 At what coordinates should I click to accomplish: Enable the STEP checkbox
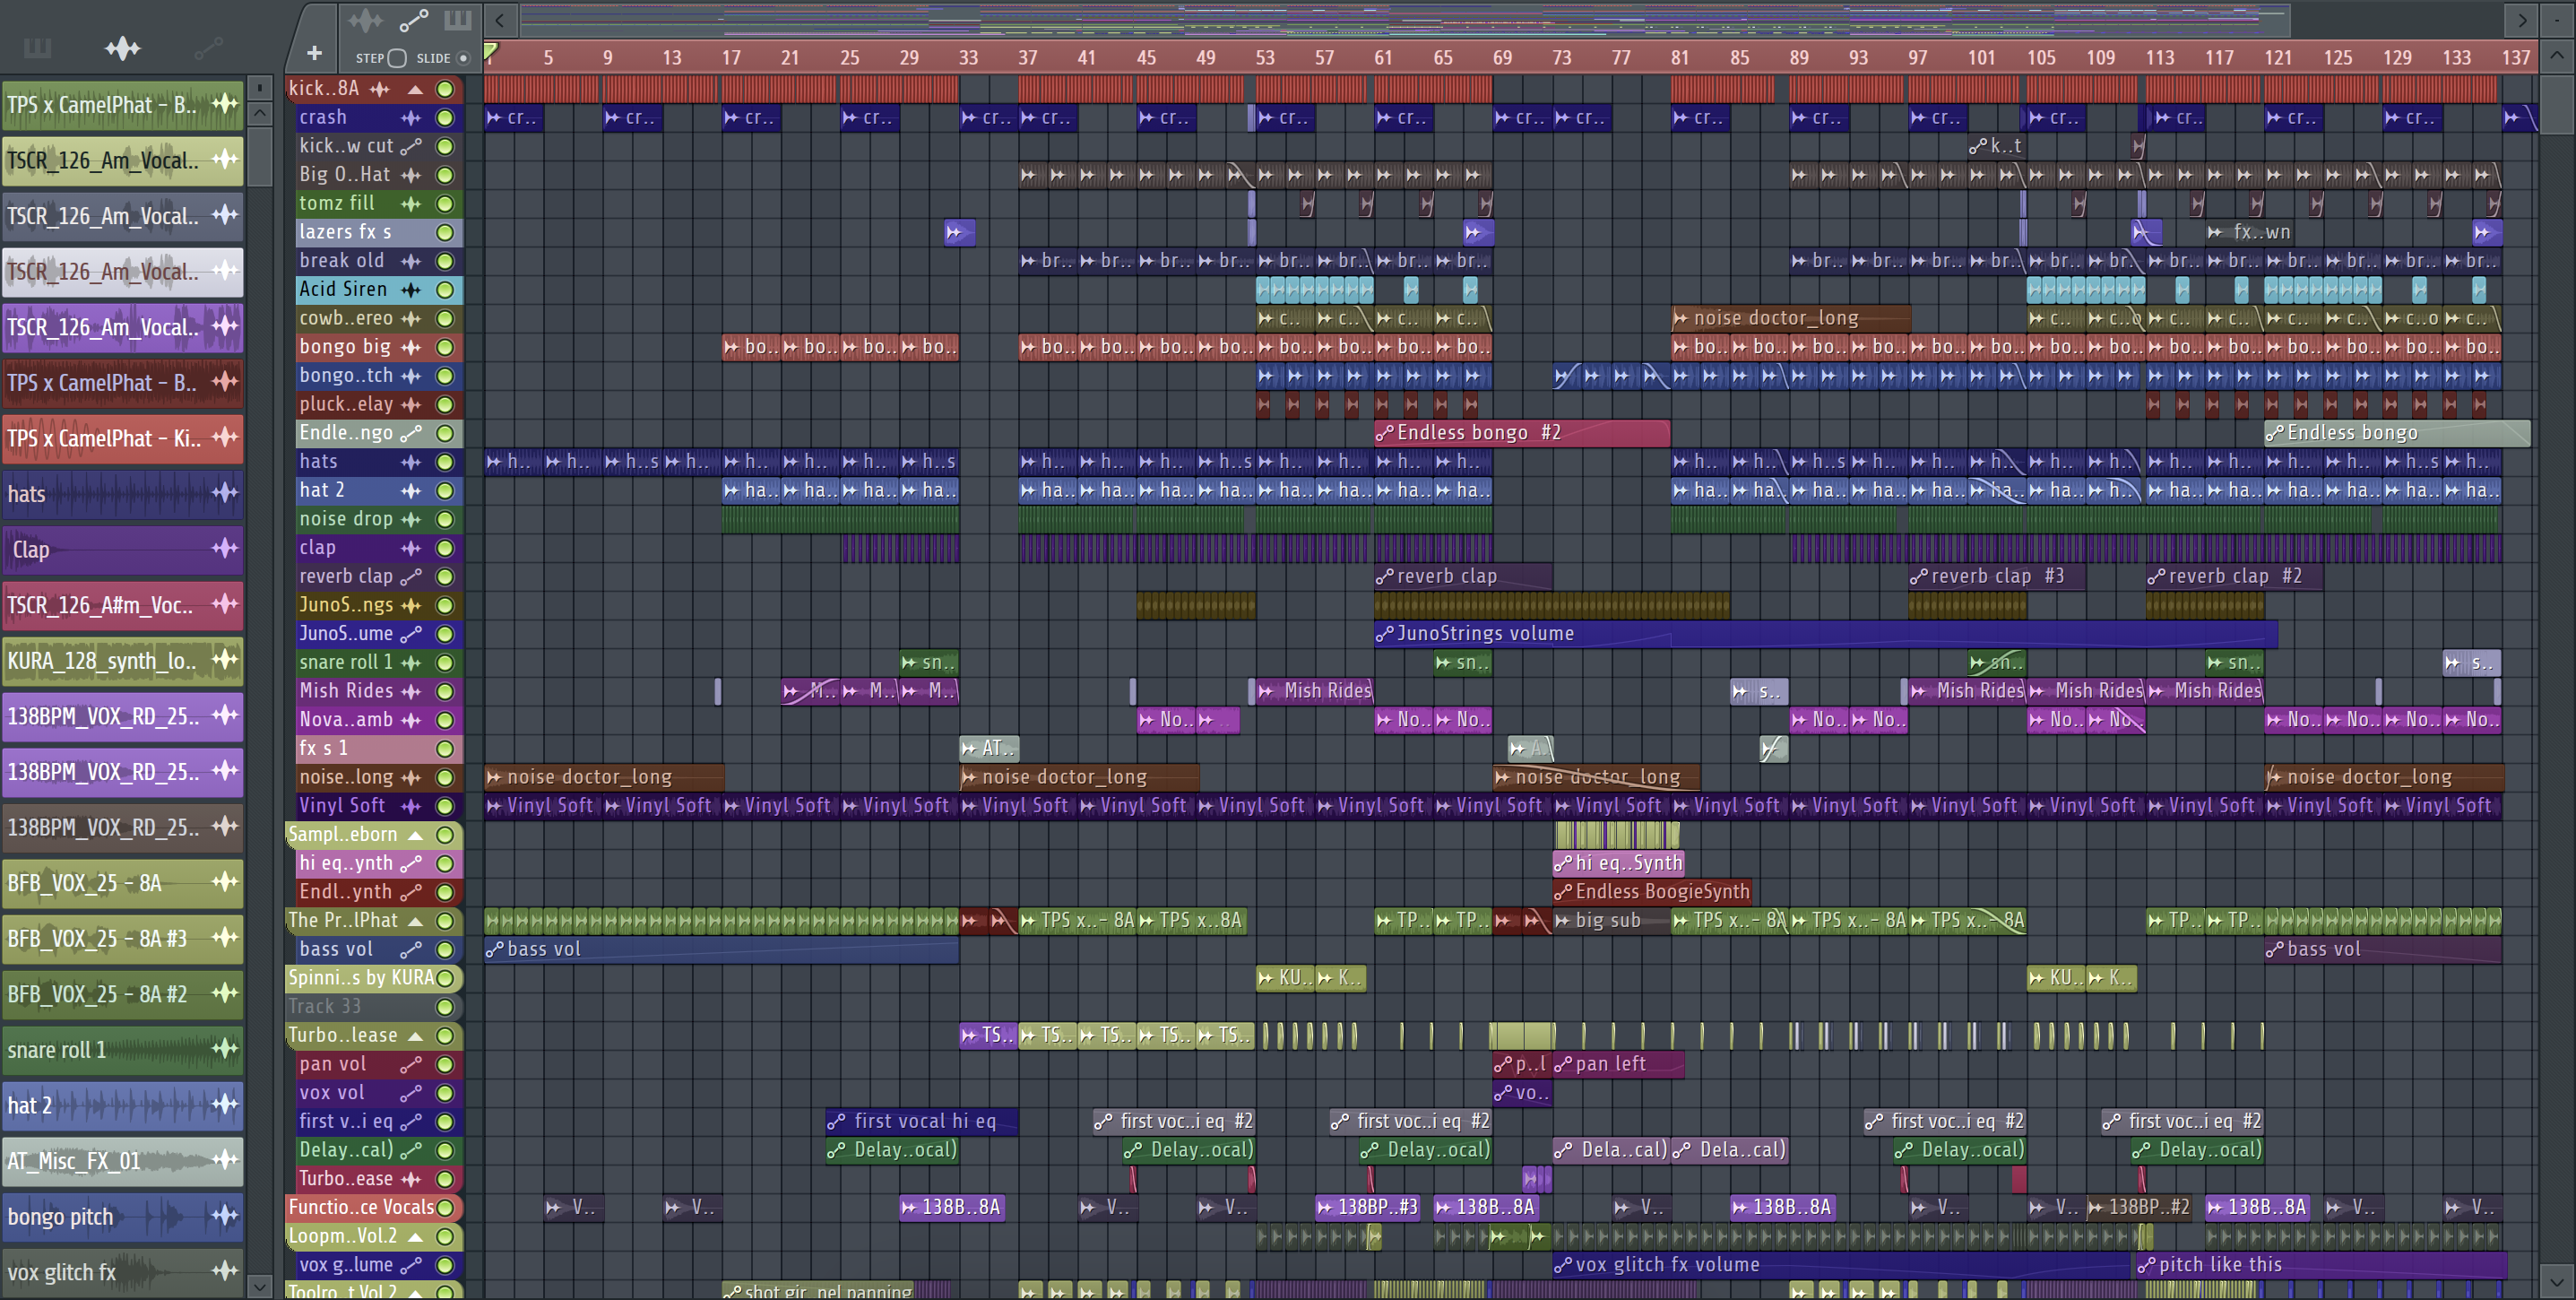pos(397,58)
